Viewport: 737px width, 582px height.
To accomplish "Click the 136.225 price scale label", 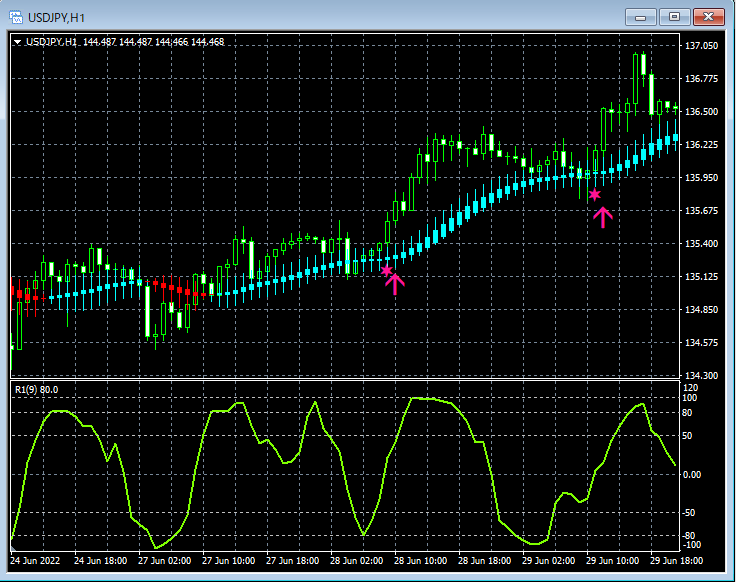I will pyautogui.click(x=702, y=144).
